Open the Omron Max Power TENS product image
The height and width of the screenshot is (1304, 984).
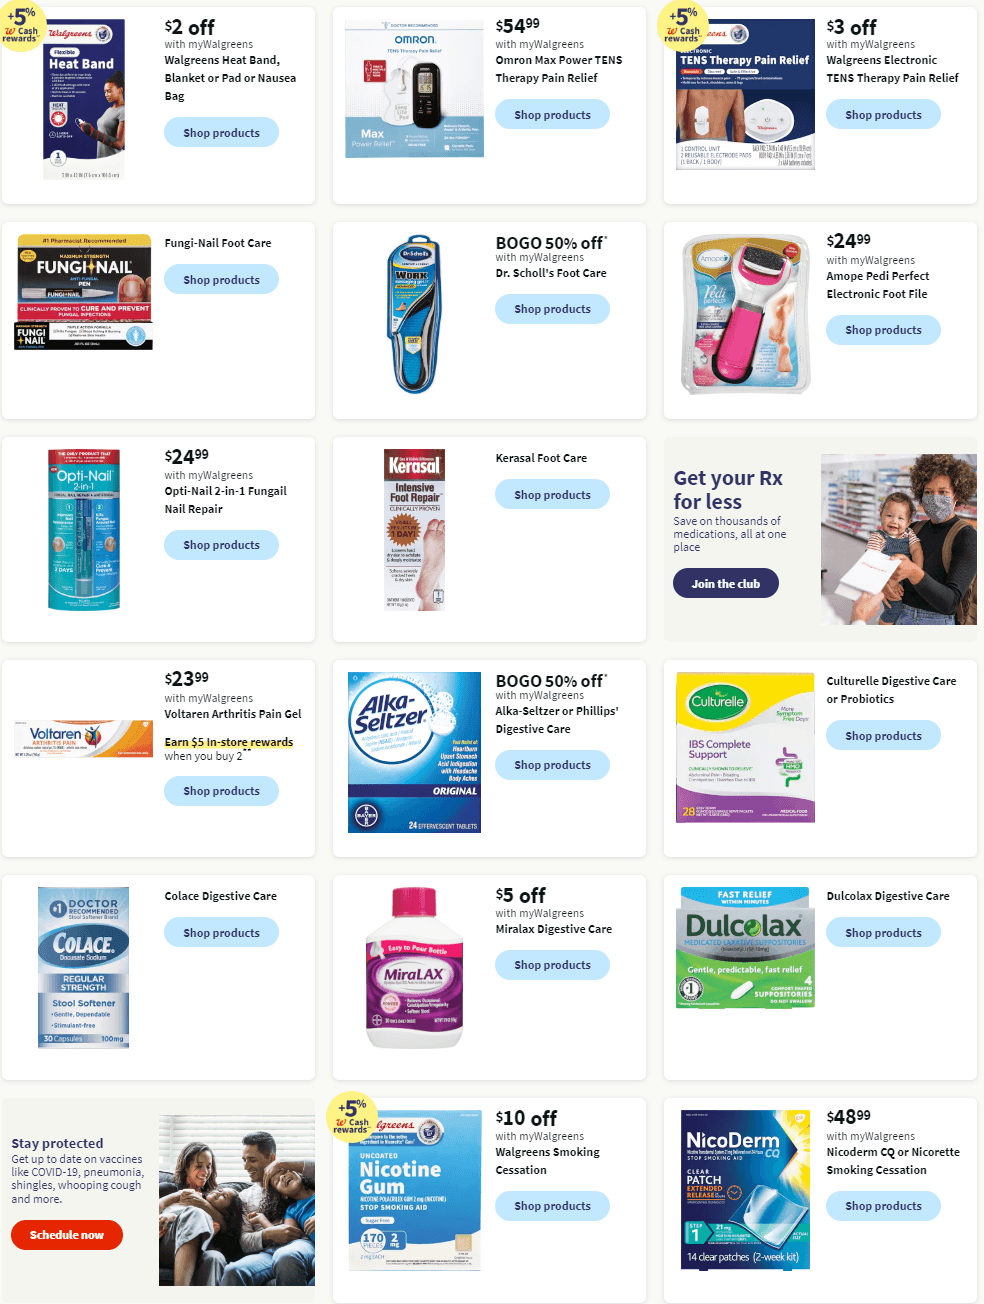[414, 89]
